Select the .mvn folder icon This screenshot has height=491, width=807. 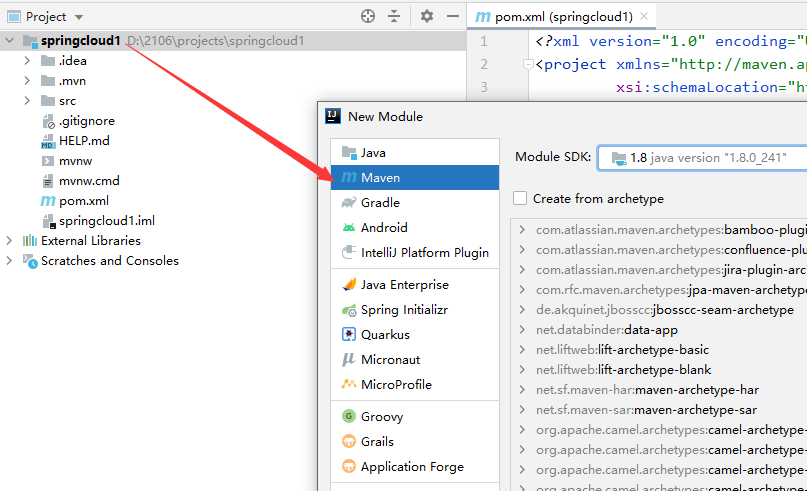tap(48, 81)
